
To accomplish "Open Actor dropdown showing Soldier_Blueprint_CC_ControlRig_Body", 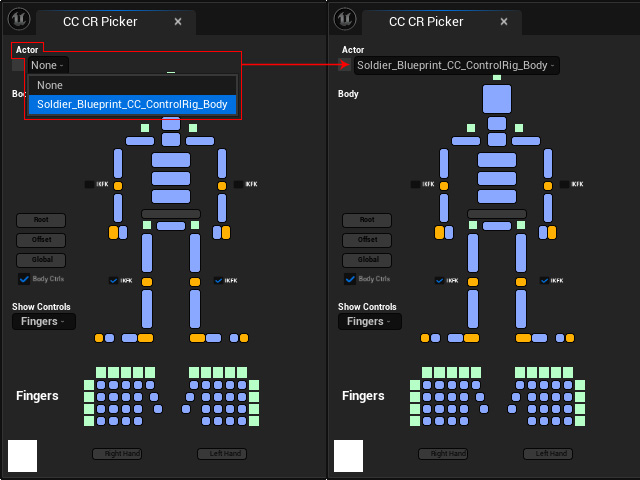I will (456, 65).
